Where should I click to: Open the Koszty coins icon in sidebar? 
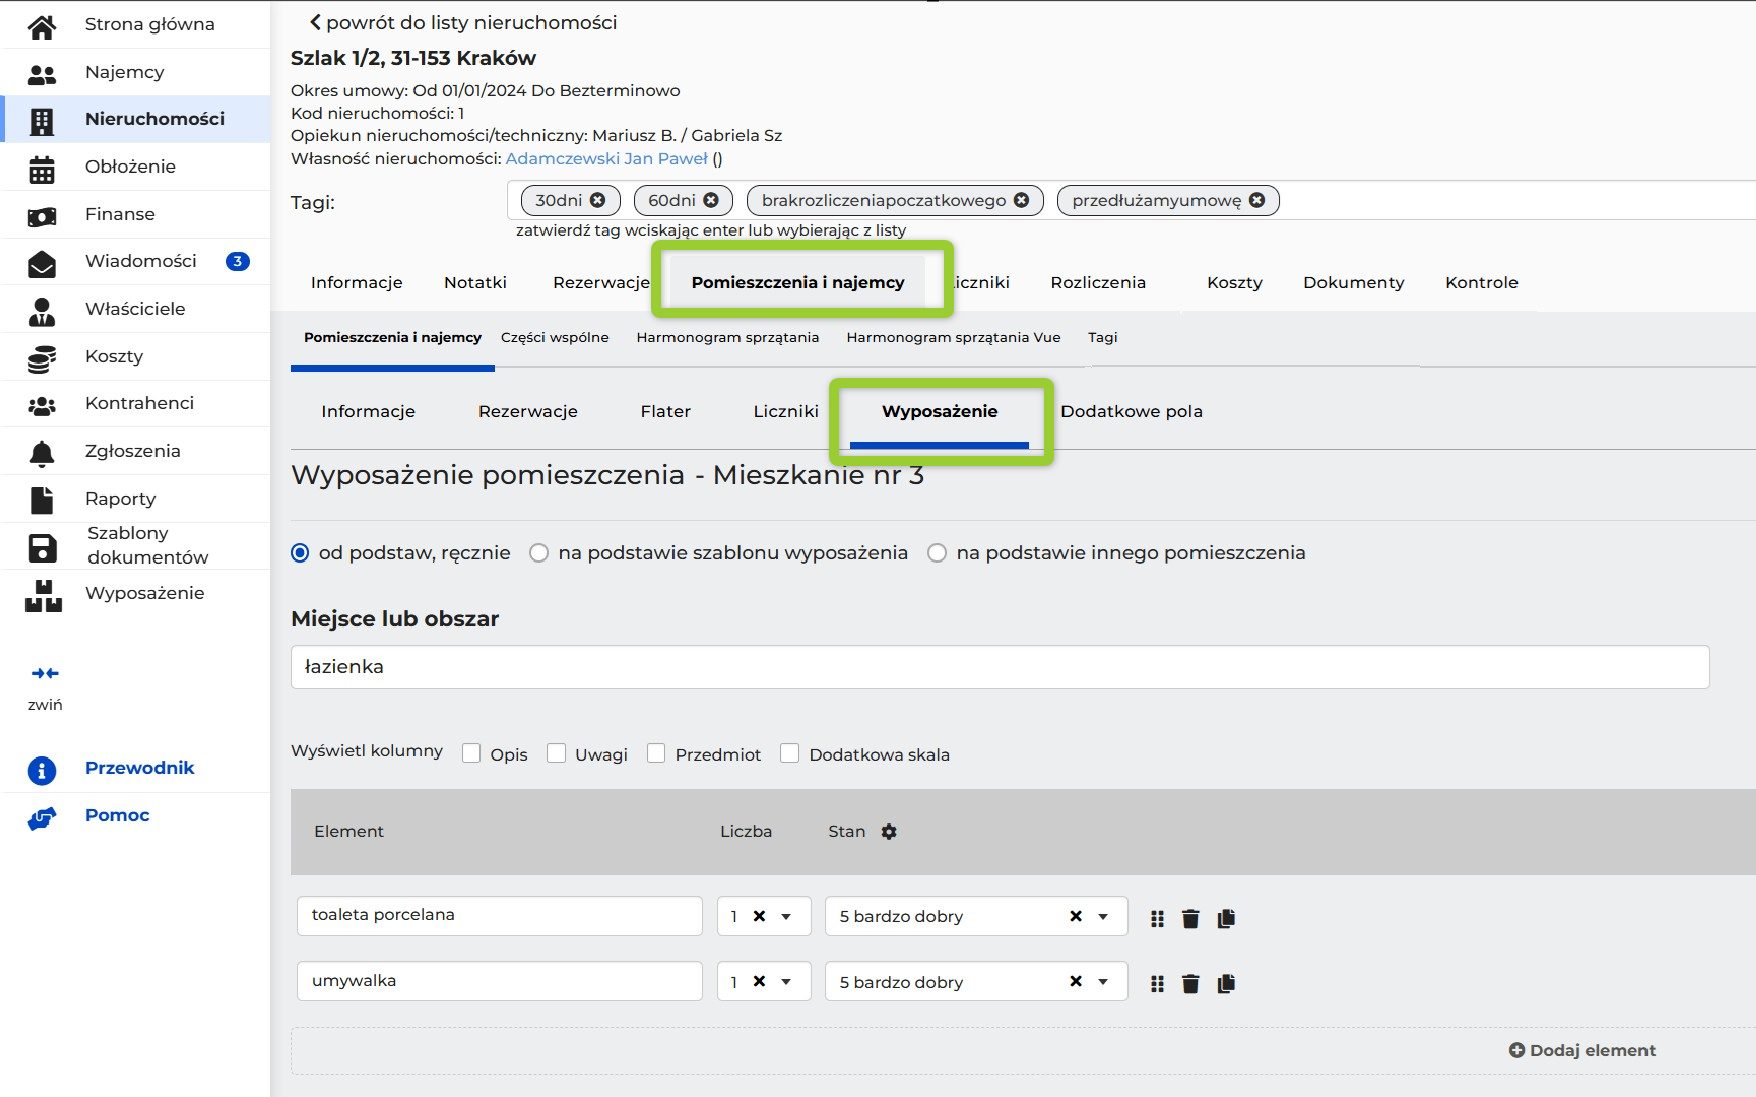pyautogui.click(x=42, y=359)
